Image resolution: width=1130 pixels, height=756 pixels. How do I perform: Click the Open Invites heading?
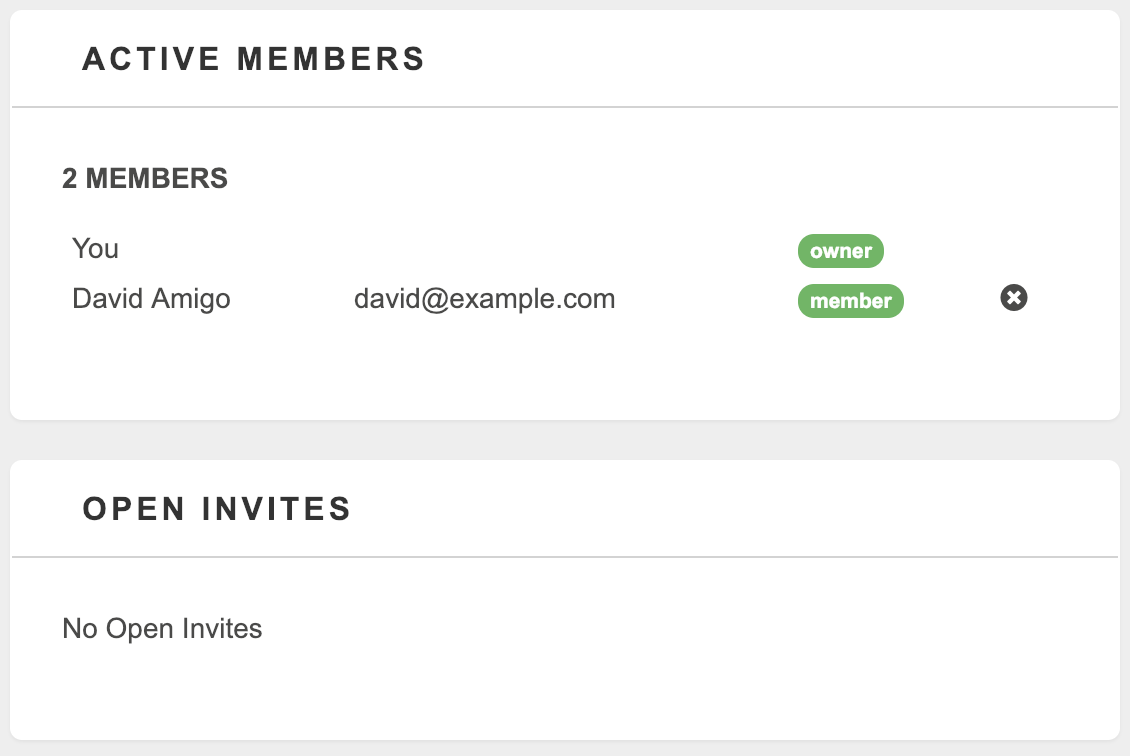tap(217, 509)
